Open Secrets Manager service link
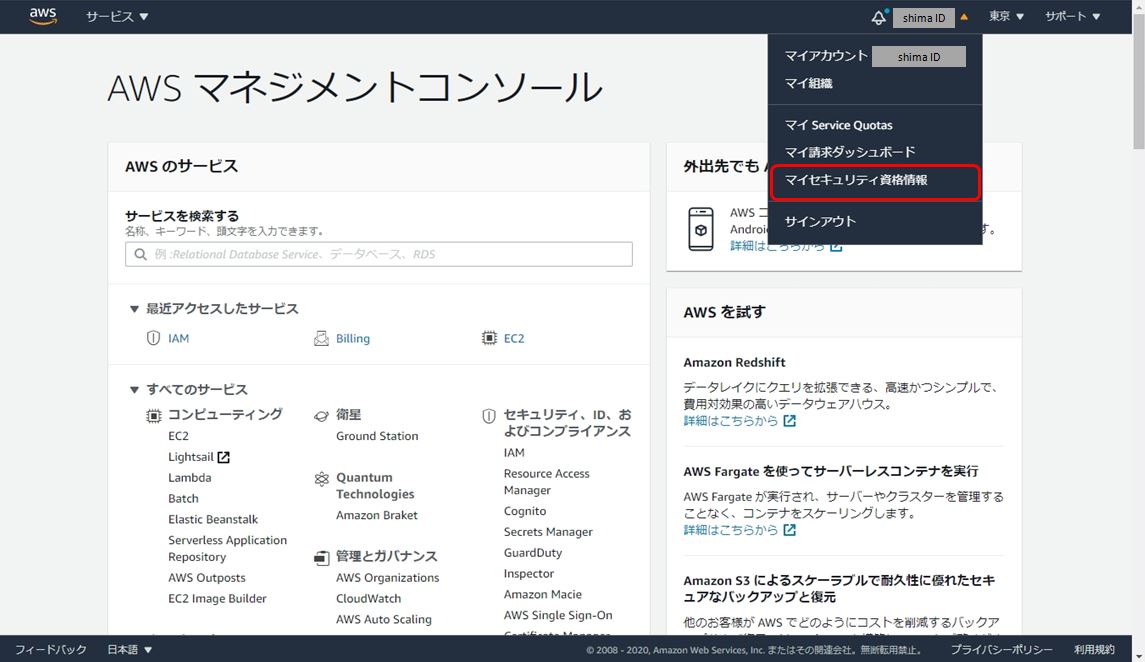This screenshot has width=1145, height=662. click(x=548, y=532)
